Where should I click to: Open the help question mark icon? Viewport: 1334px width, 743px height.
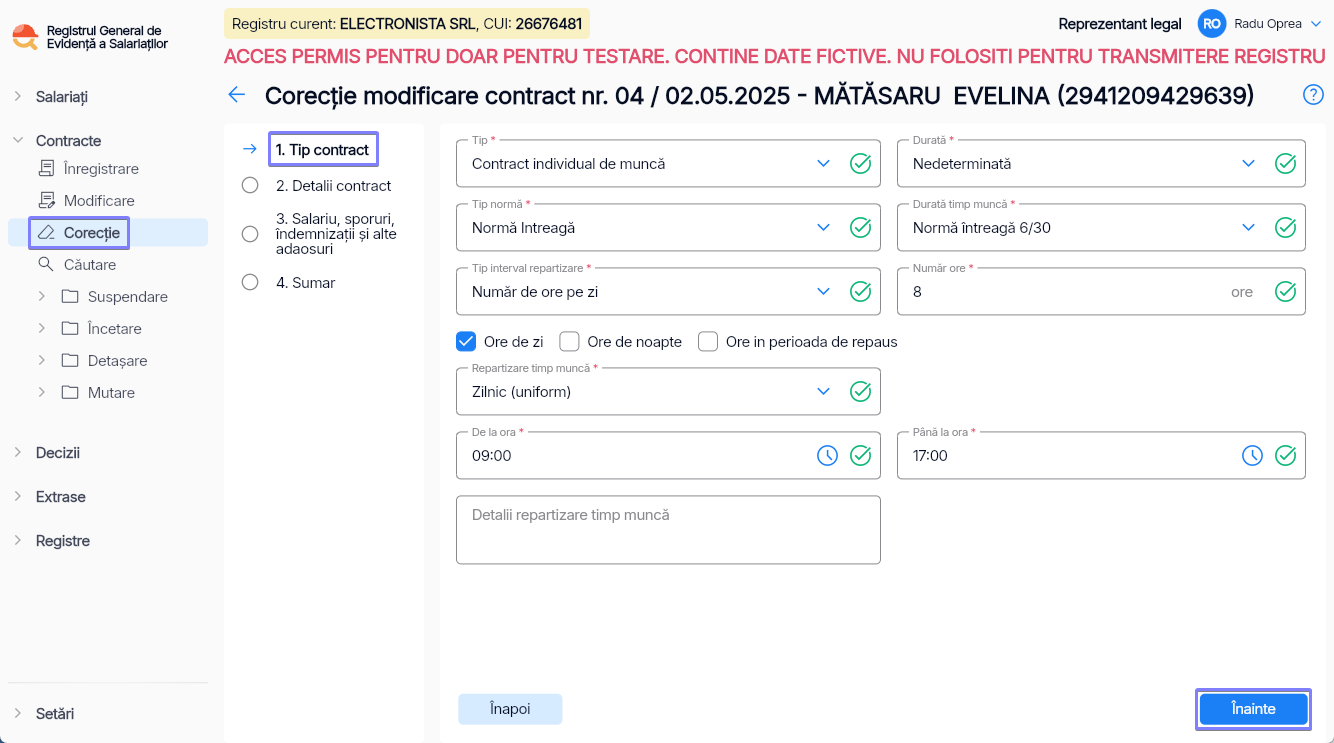1313,95
